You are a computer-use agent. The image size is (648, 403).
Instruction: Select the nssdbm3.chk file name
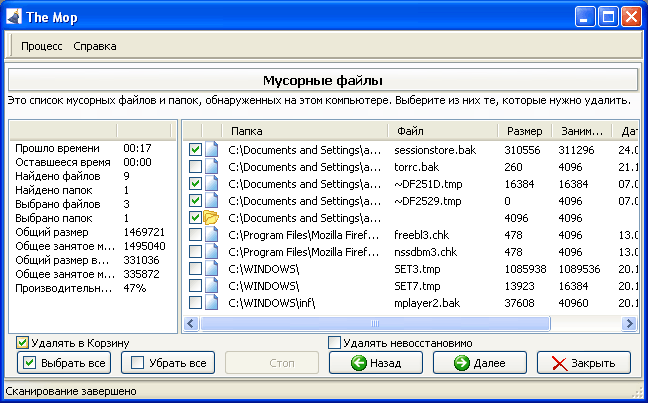pyautogui.click(x=425, y=252)
